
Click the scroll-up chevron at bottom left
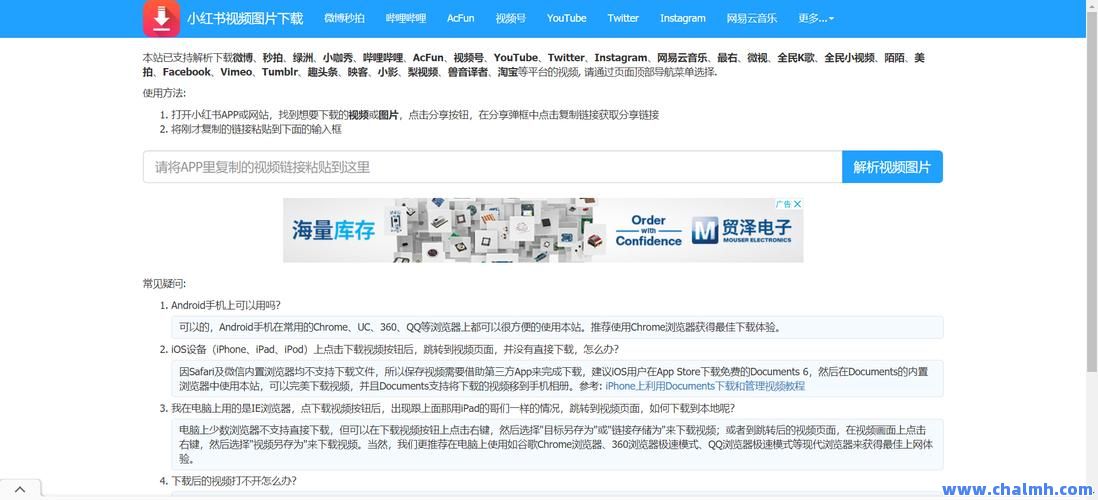pyautogui.click(x=20, y=489)
